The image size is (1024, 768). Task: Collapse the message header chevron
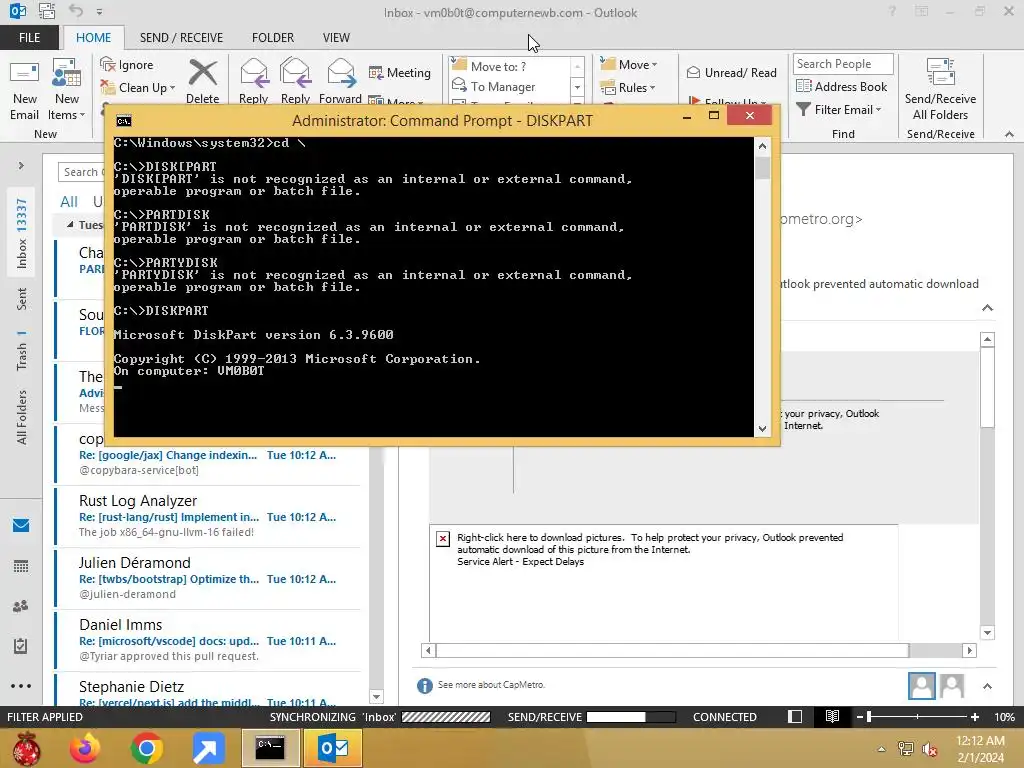pyautogui.click(x=987, y=308)
